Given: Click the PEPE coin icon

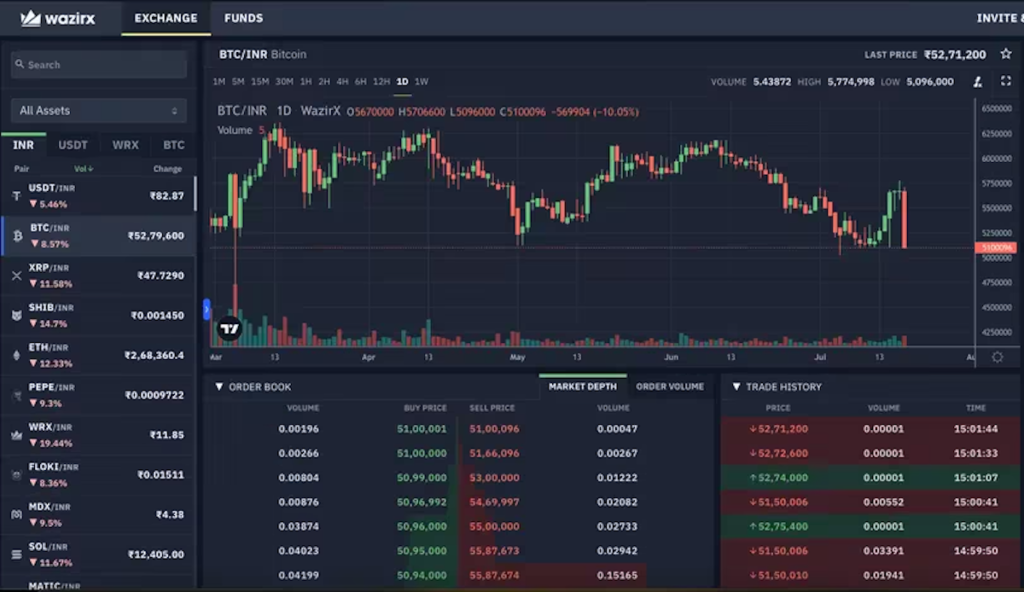Looking at the screenshot, I should [16, 395].
